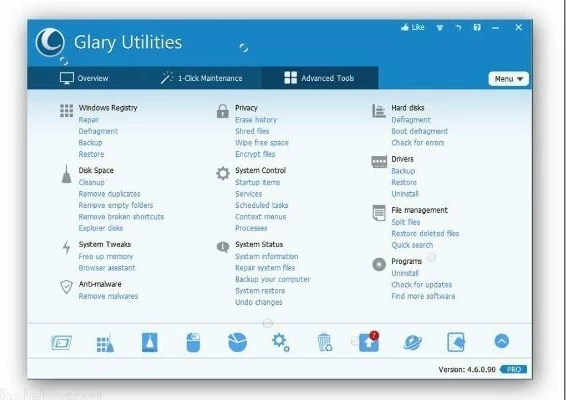Viewport: 566px width, 400px height.
Task: Click the System Status speech bubble icon
Action: [223, 247]
